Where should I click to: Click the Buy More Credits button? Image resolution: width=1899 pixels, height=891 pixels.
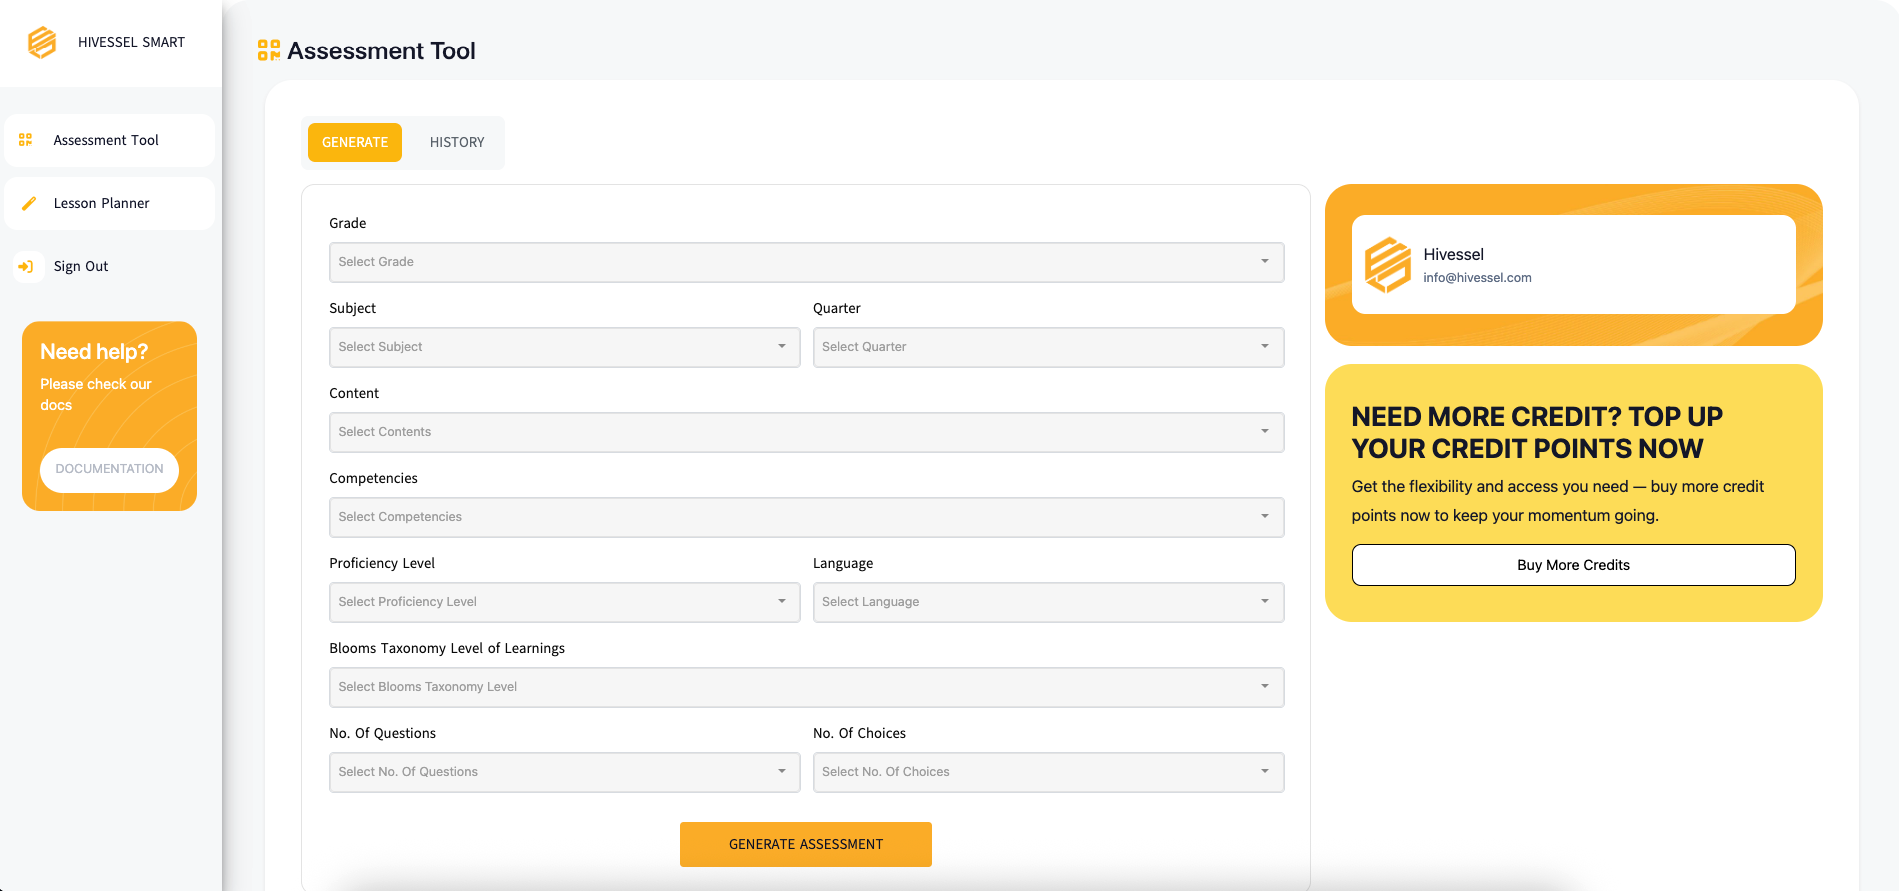point(1573,565)
